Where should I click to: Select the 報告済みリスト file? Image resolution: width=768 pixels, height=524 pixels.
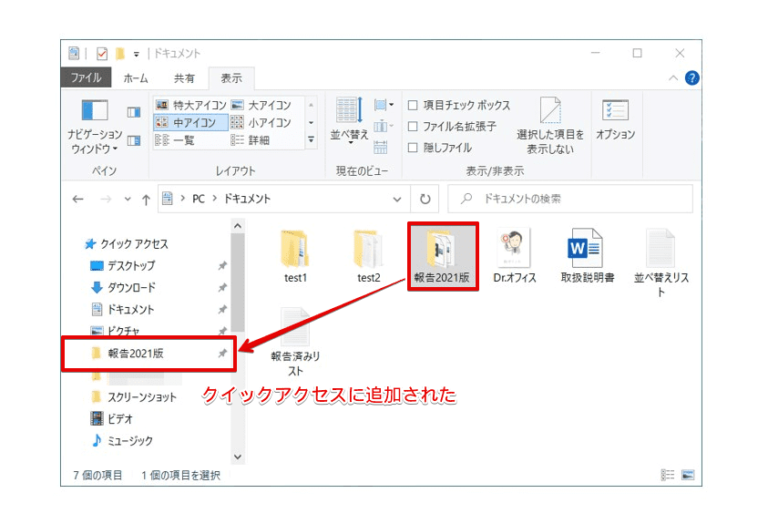click(x=295, y=342)
